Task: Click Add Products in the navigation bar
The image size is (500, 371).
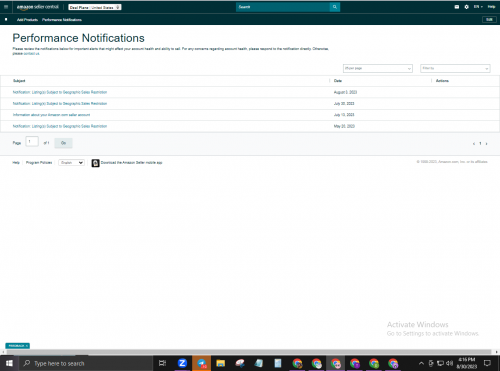Action: pos(27,20)
